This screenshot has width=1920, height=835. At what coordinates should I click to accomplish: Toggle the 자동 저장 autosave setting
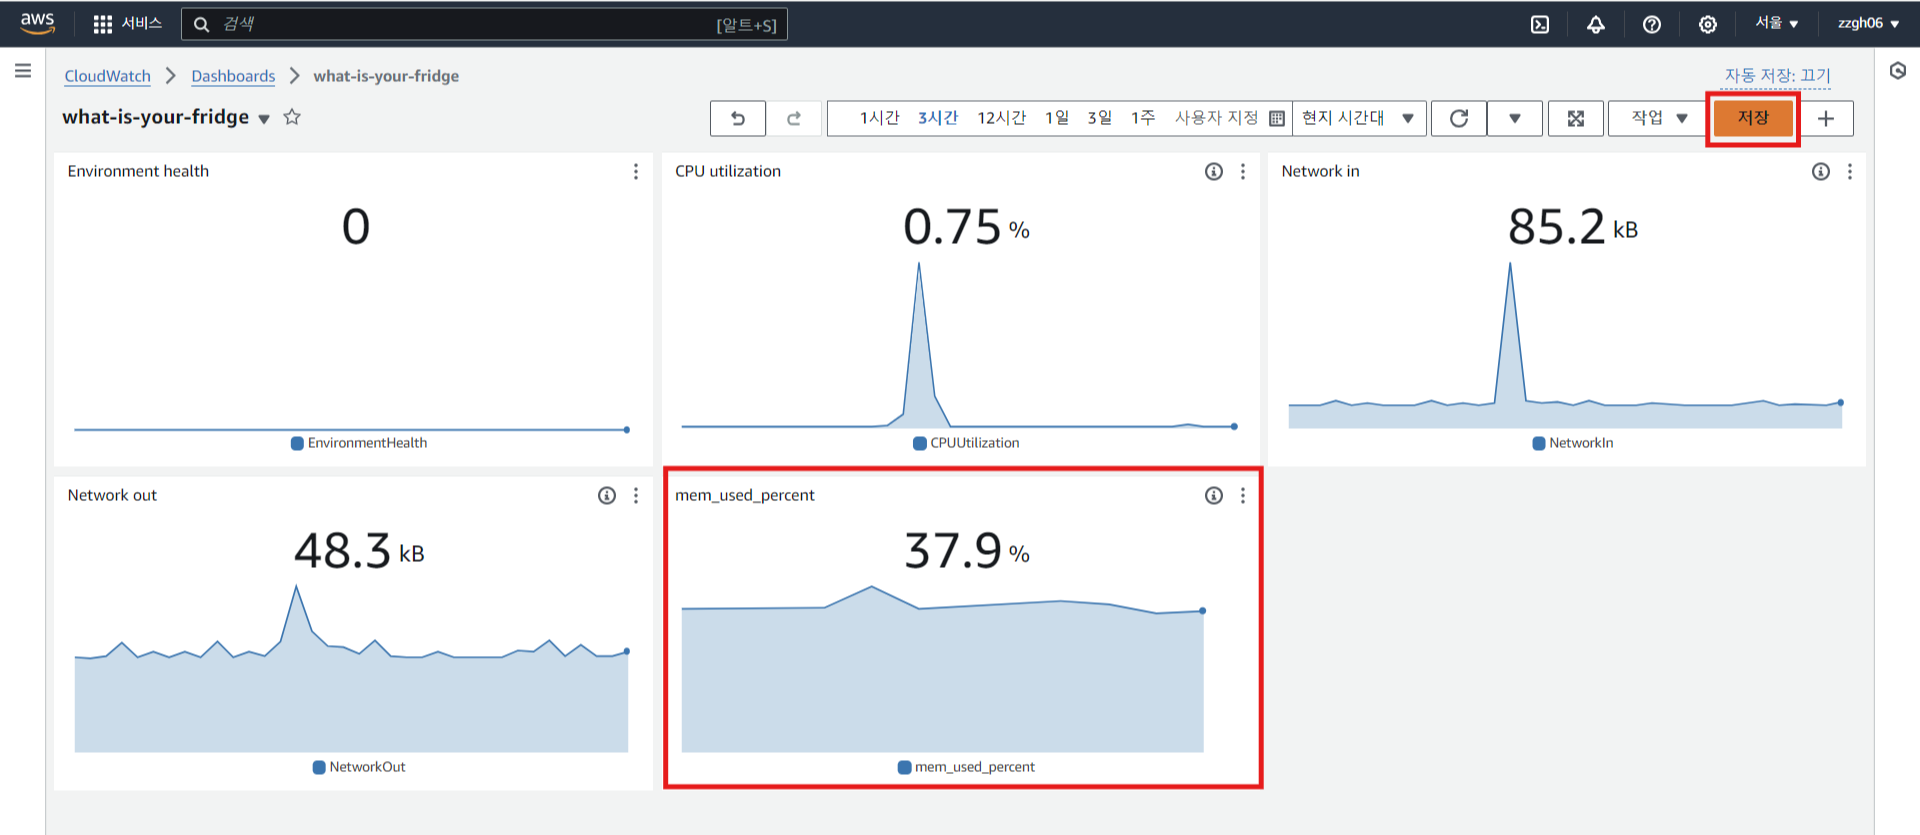[x=1777, y=76]
